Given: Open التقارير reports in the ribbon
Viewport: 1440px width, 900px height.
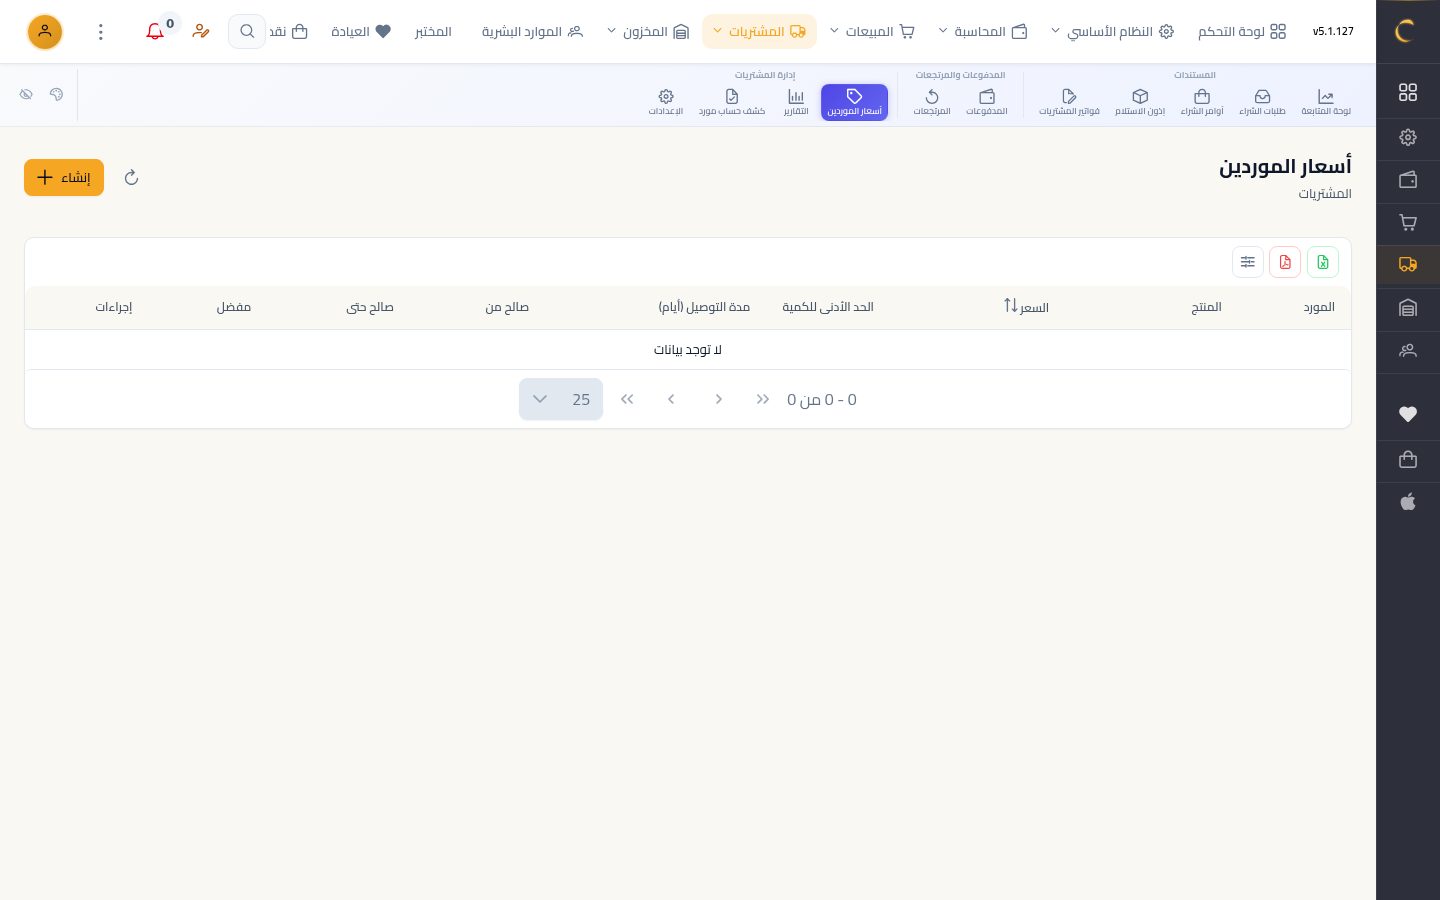Looking at the screenshot, I should pyautogui.click(x=796, y=102).
